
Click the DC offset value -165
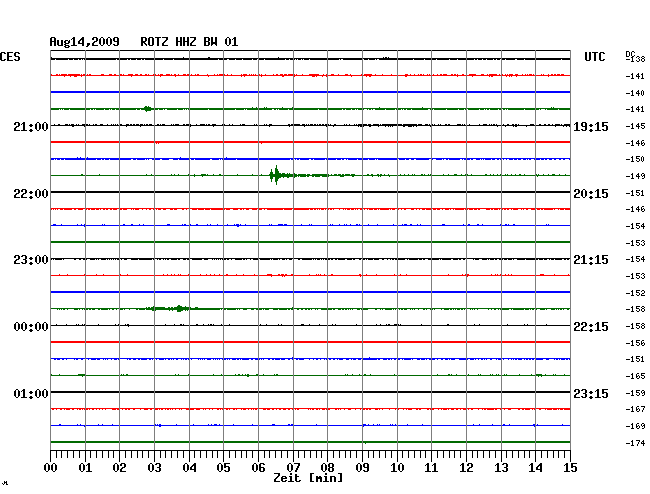tap(635, 376)
